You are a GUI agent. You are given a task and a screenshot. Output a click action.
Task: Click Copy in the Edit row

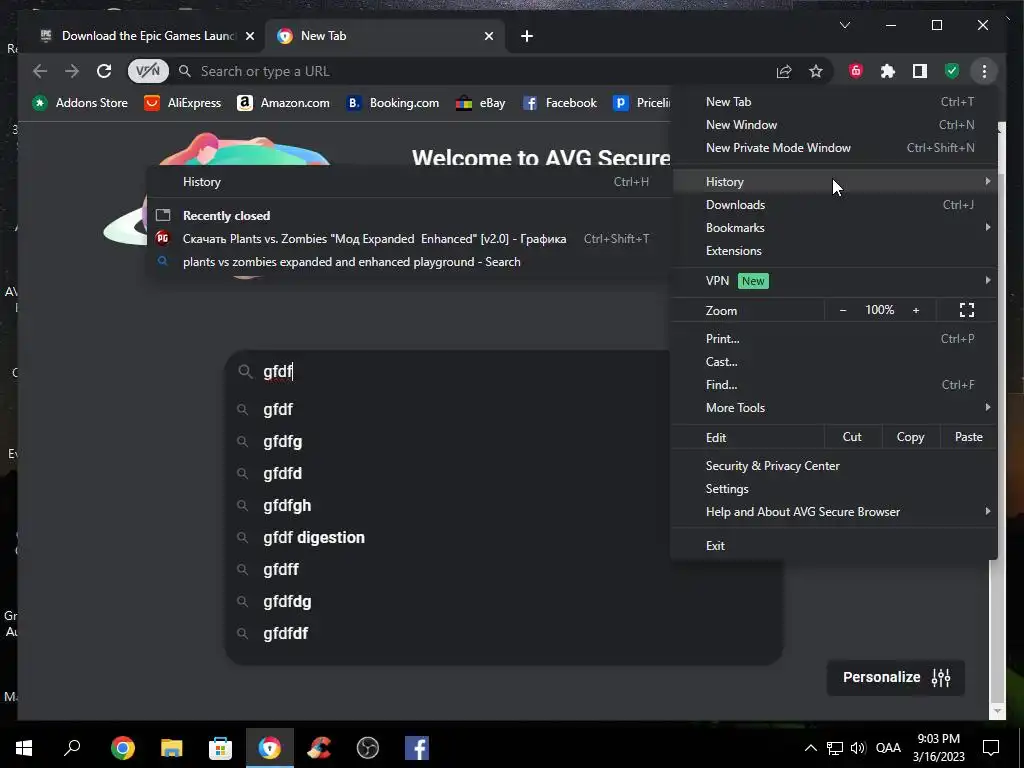click(910, 437)
